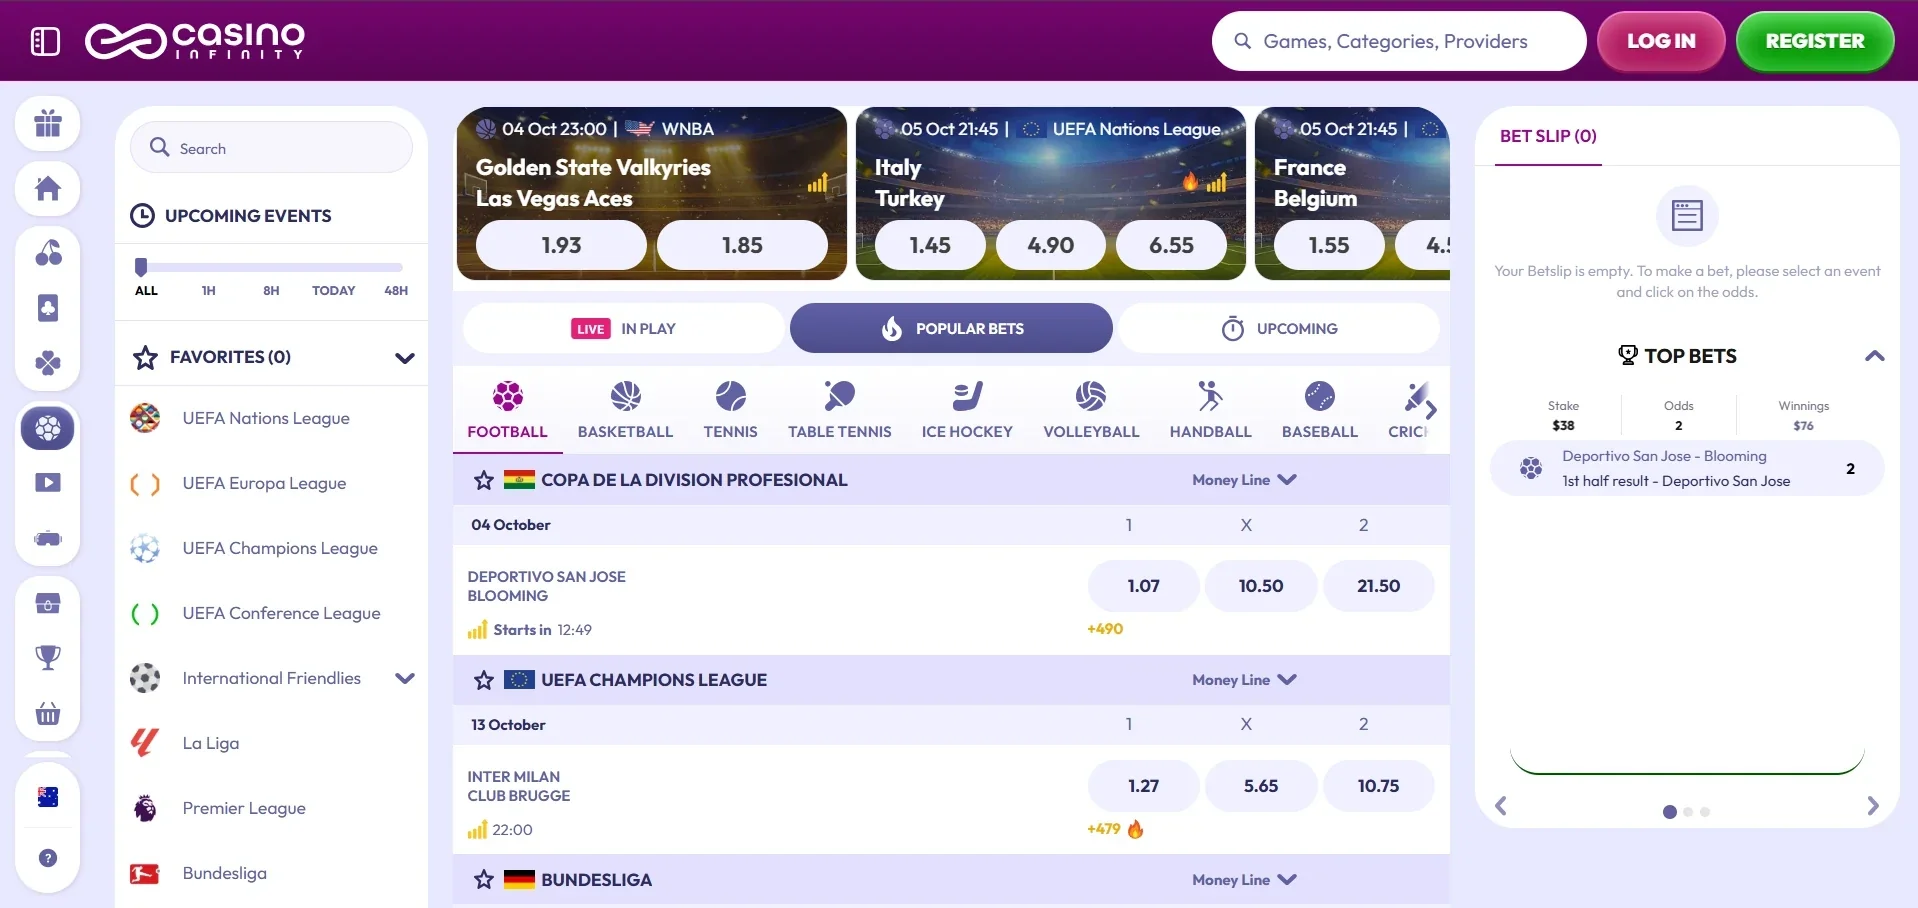Select the 48H upcoming events filter
The width and height of the screenshot is (1918, 908).
(x=396, y=291)
